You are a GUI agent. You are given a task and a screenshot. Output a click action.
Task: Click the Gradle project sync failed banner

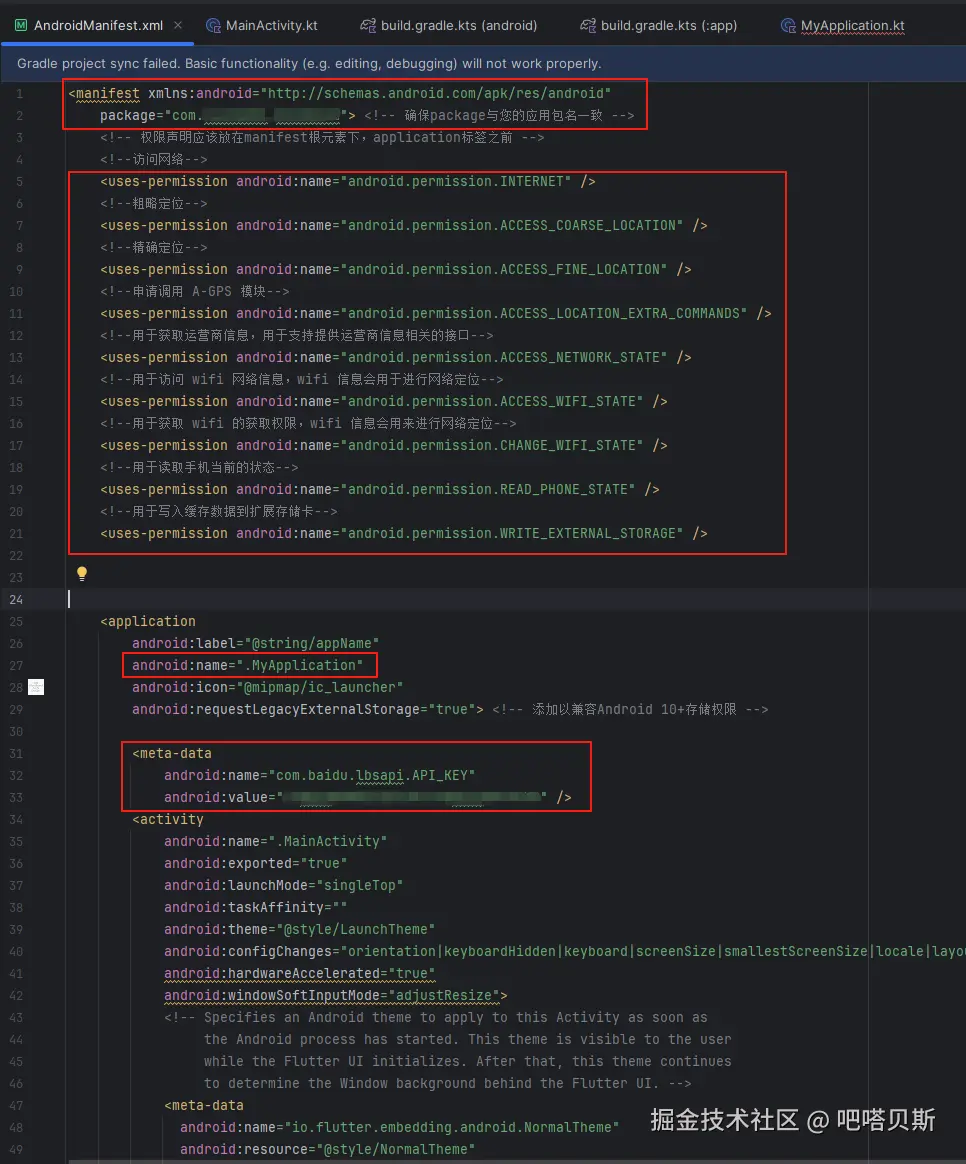click(483, 63)
